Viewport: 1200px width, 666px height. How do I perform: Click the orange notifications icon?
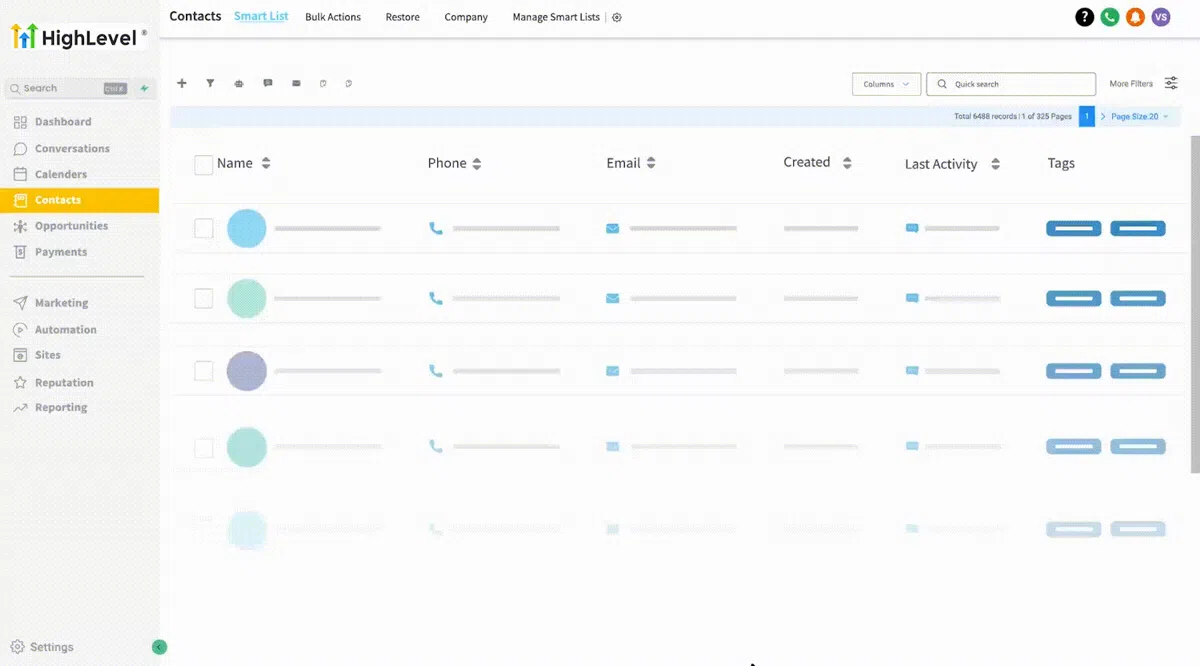tap(1135, 17)
